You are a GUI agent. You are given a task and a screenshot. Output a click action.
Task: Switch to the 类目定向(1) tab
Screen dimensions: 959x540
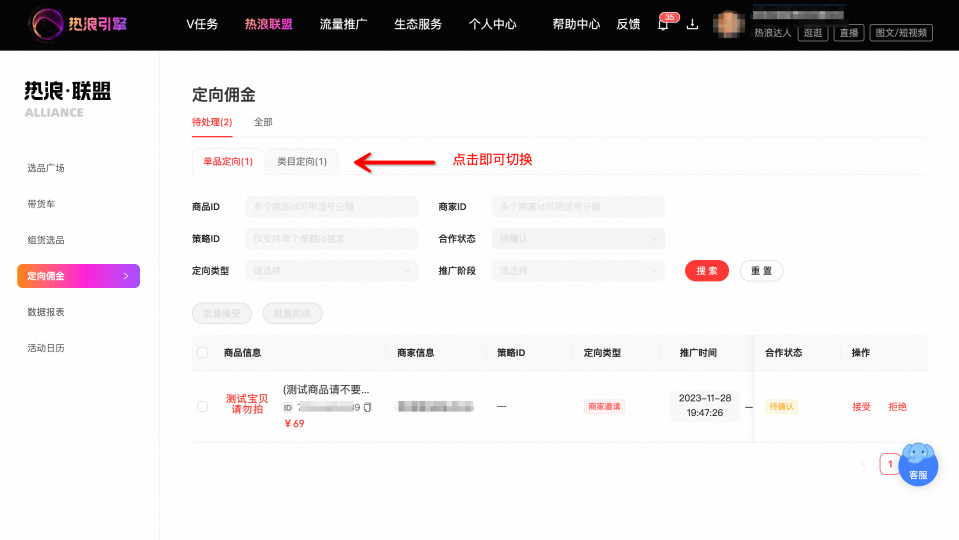[x=302, y=161]
